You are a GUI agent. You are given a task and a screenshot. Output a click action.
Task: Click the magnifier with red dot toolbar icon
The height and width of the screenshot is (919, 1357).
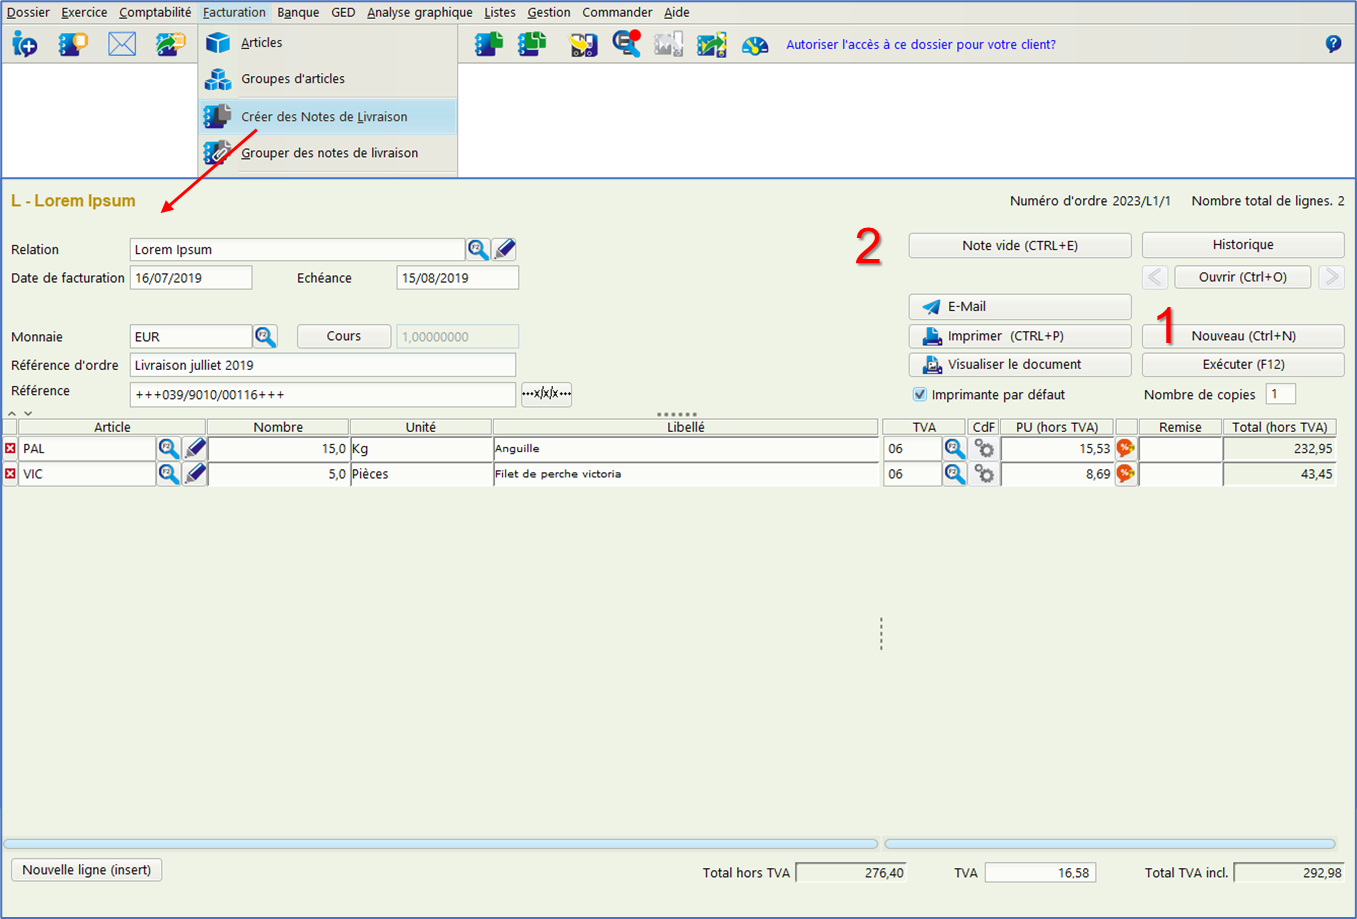(x=626, y=44)
